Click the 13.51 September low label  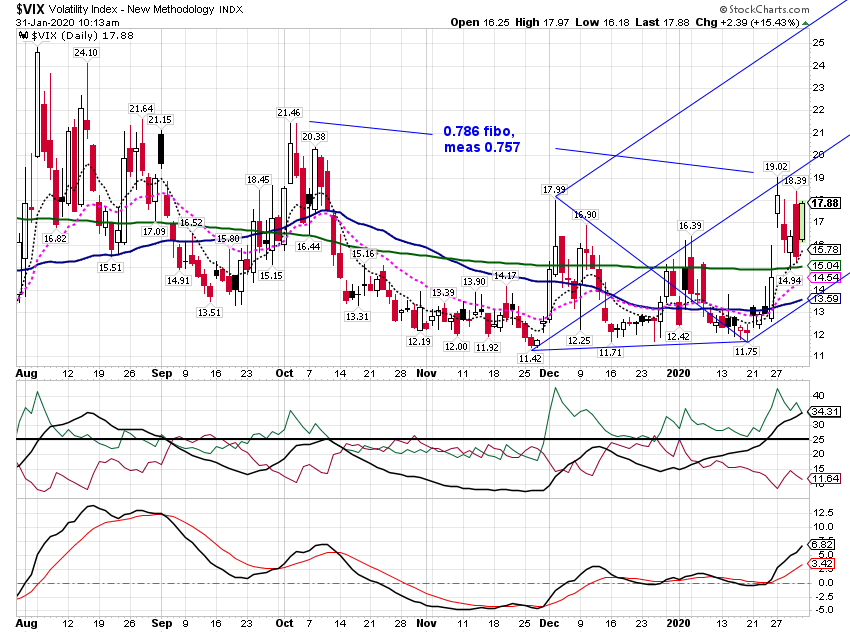point(209,312)
